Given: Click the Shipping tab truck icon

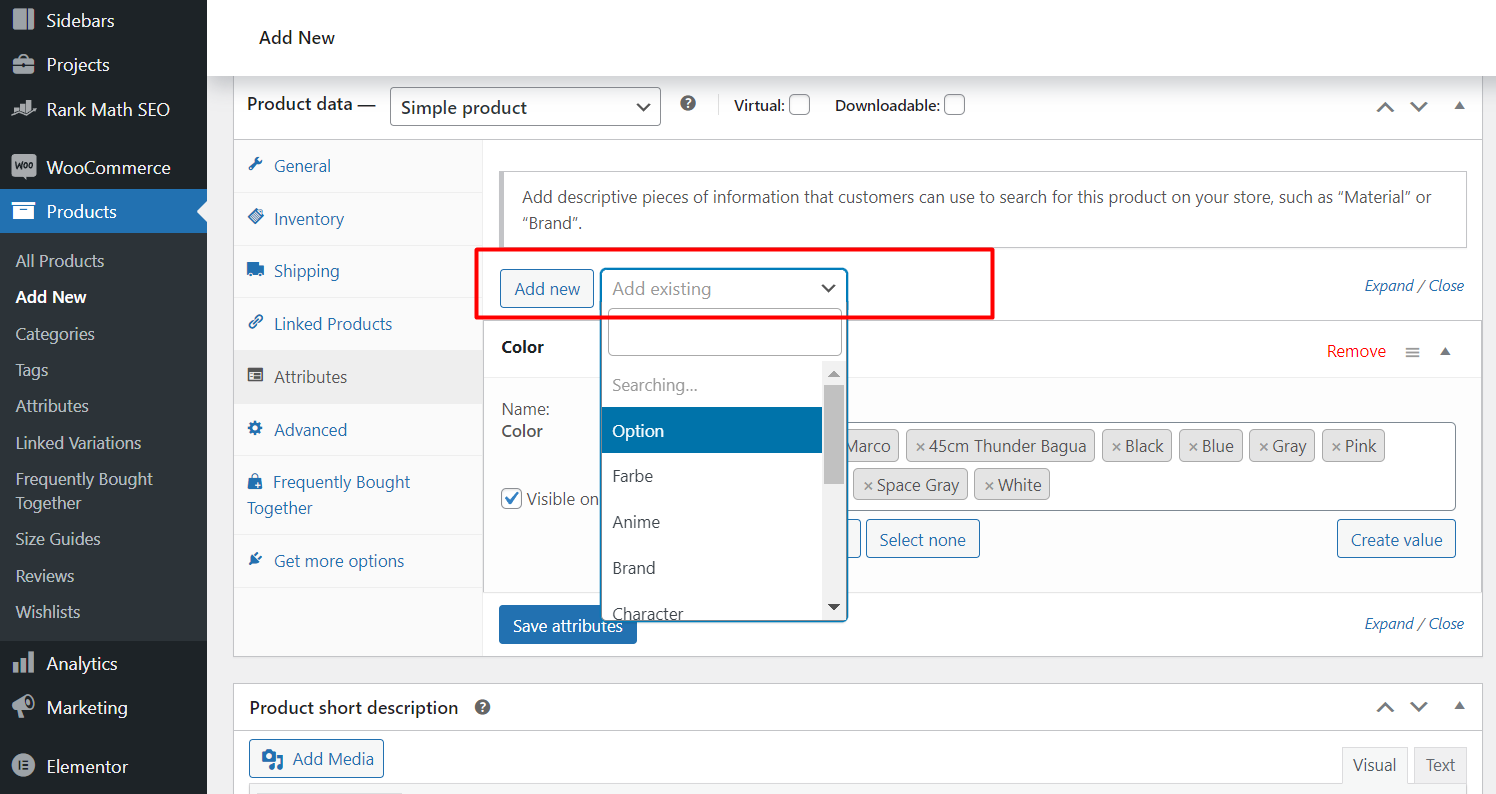Looking at the screenshot, I should point(255,270).
